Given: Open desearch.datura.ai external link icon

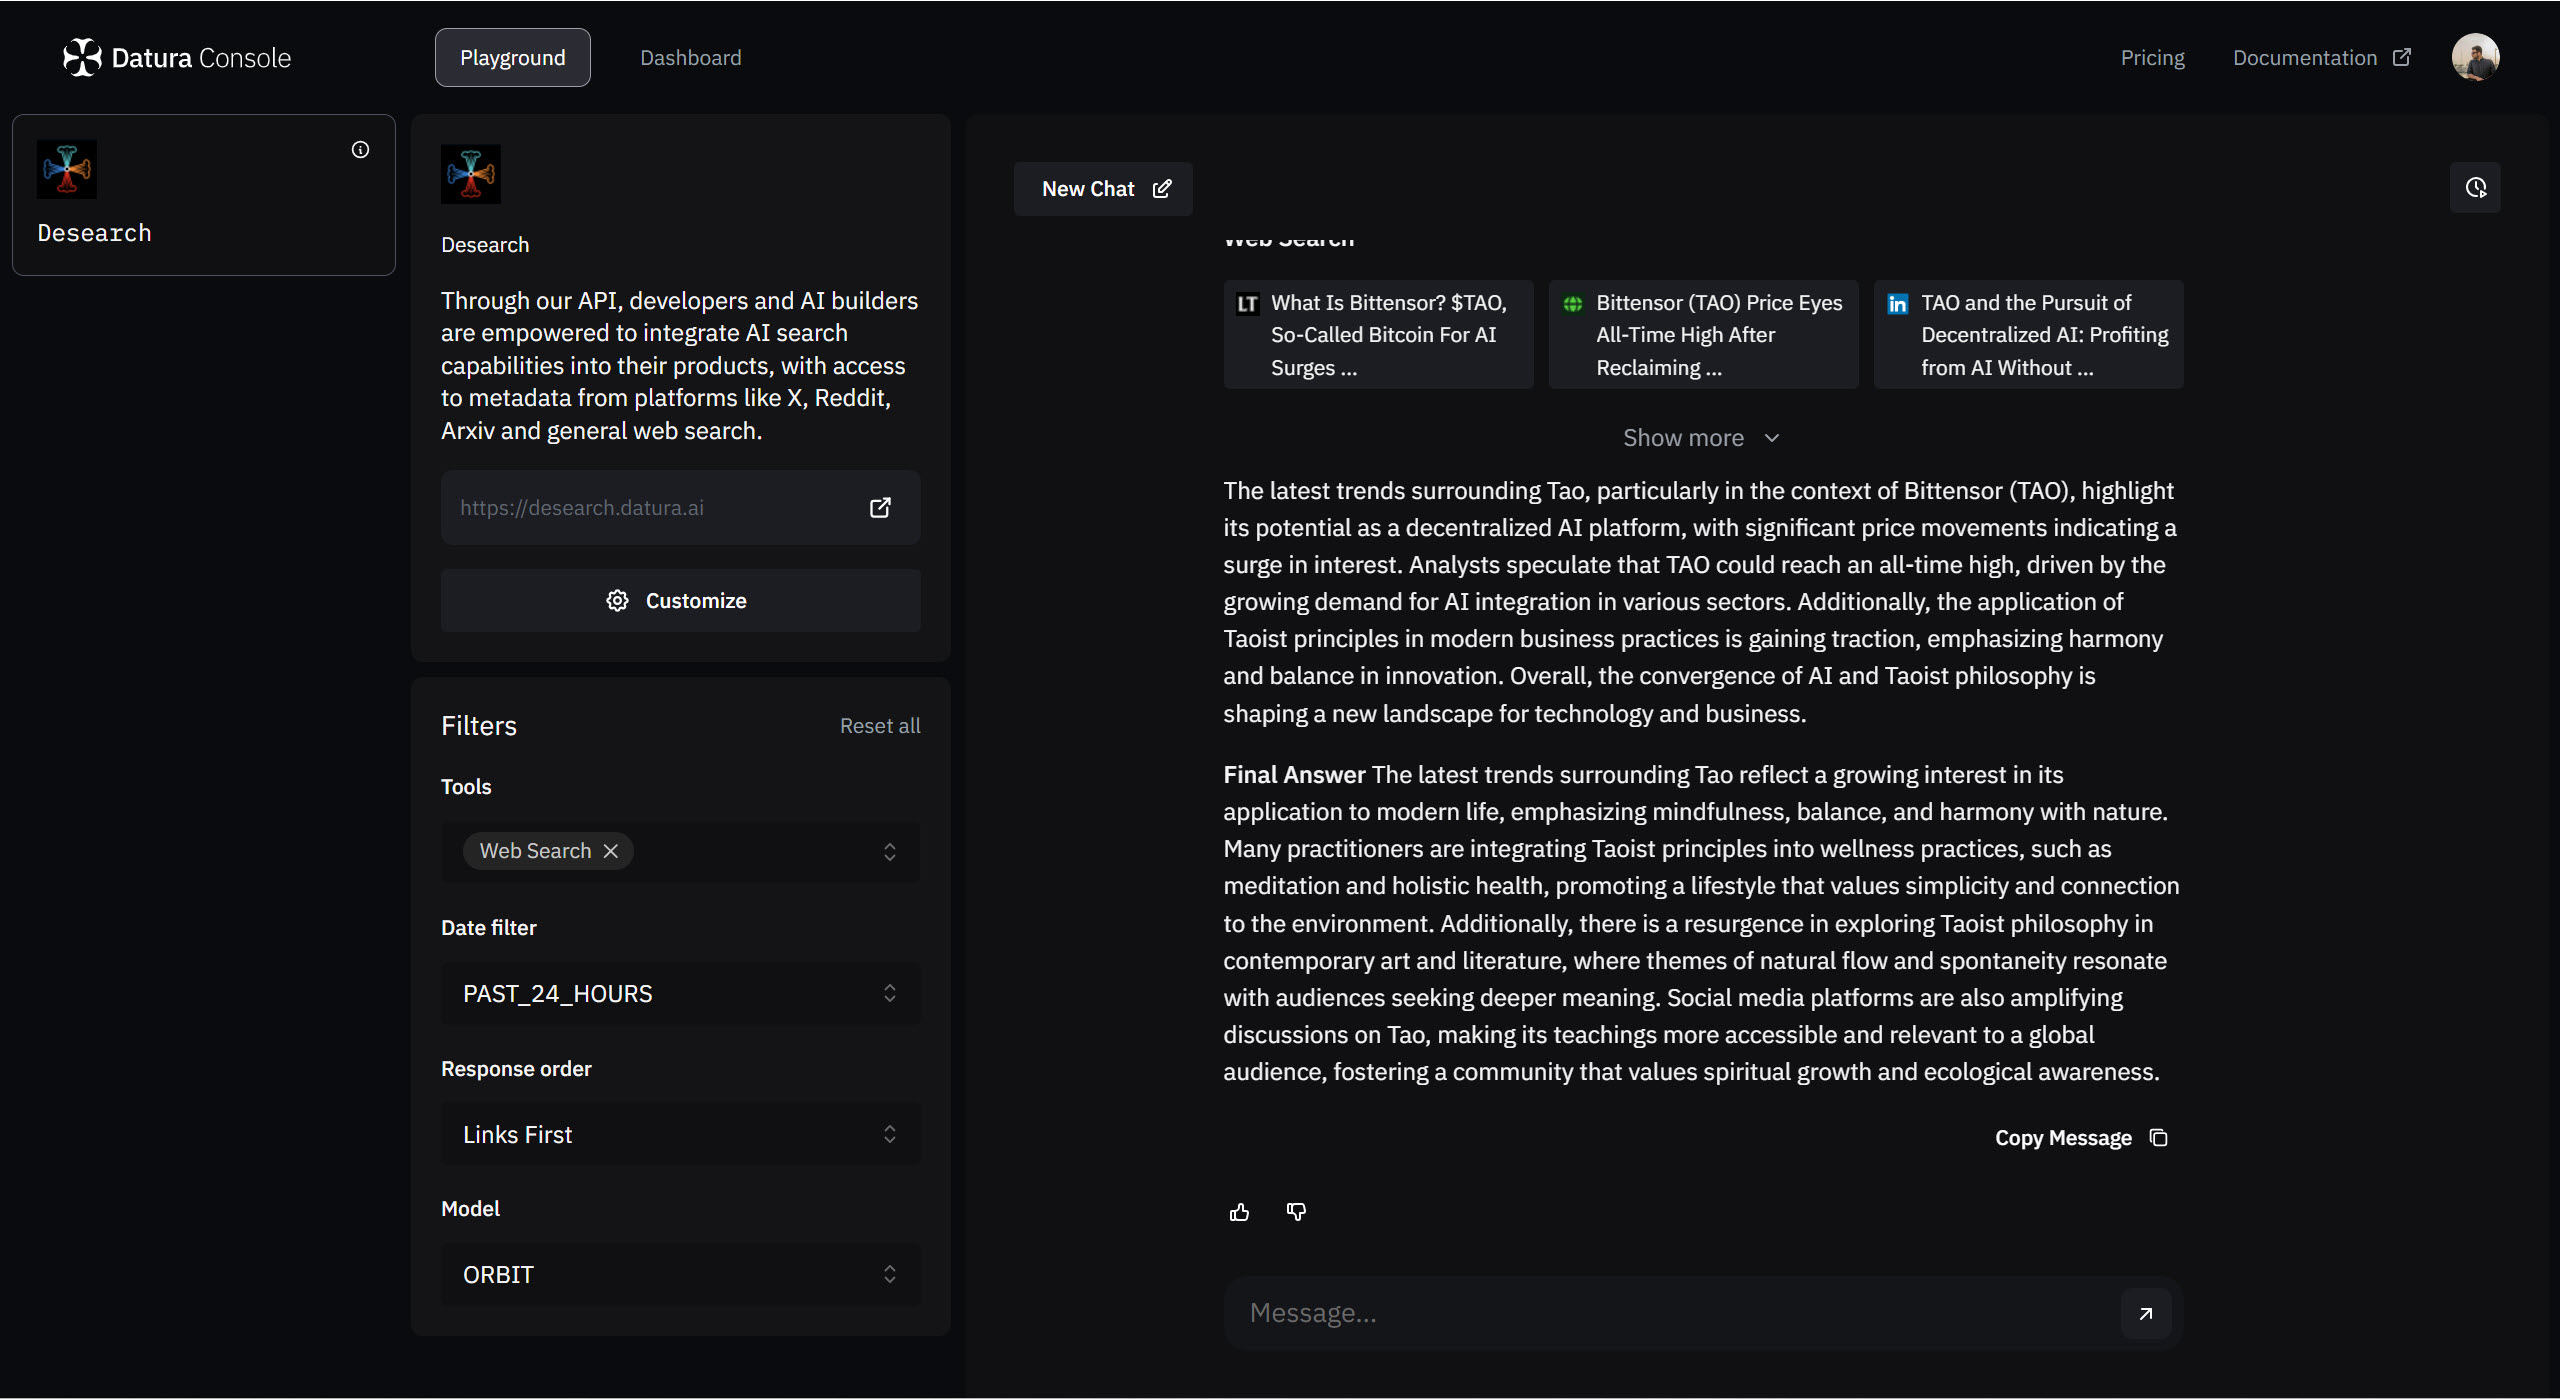Looking at the screenshot, I should [880, 508].
